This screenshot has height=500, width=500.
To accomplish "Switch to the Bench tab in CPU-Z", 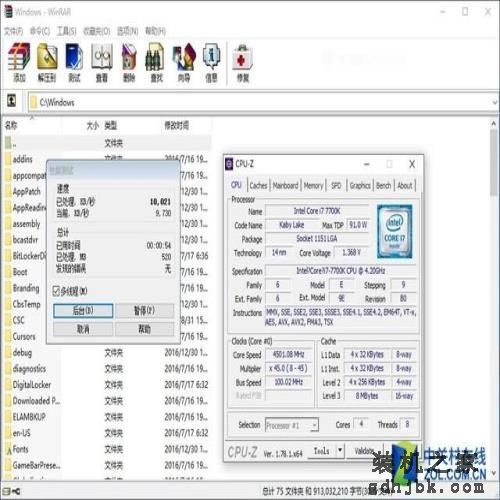I will tap(384, 185).
